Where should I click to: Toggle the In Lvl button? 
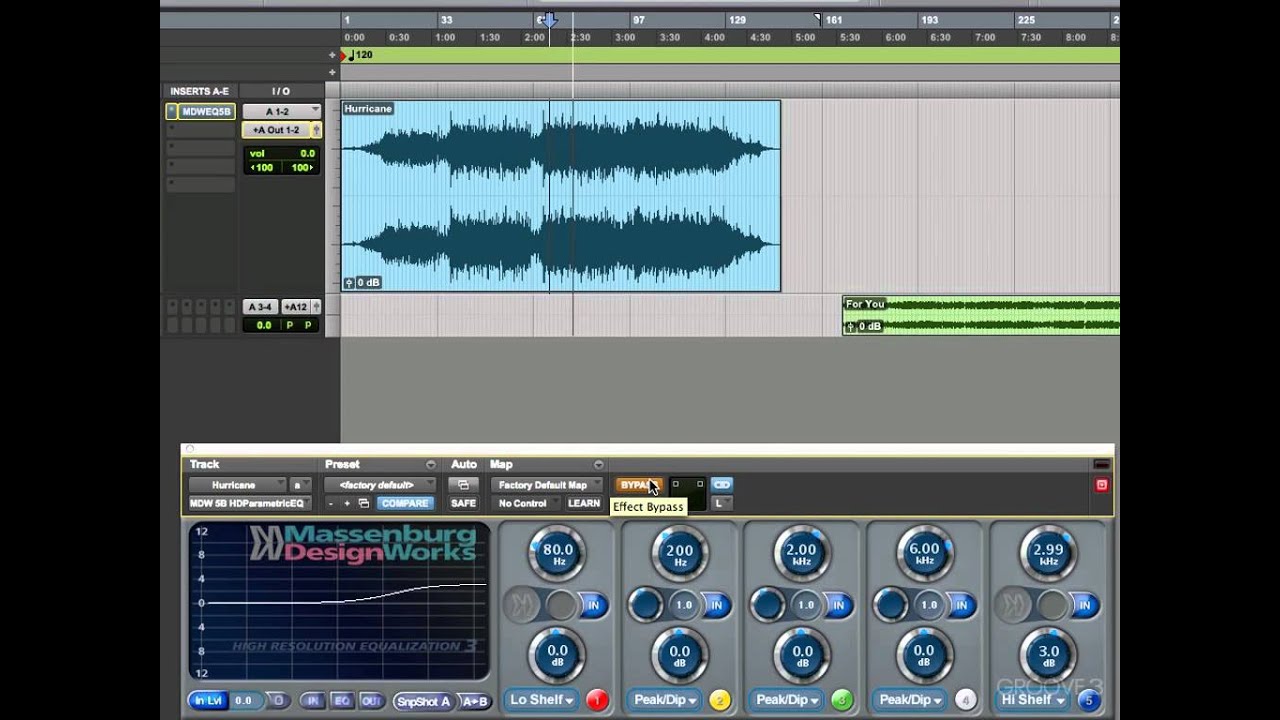coord(208,701)
